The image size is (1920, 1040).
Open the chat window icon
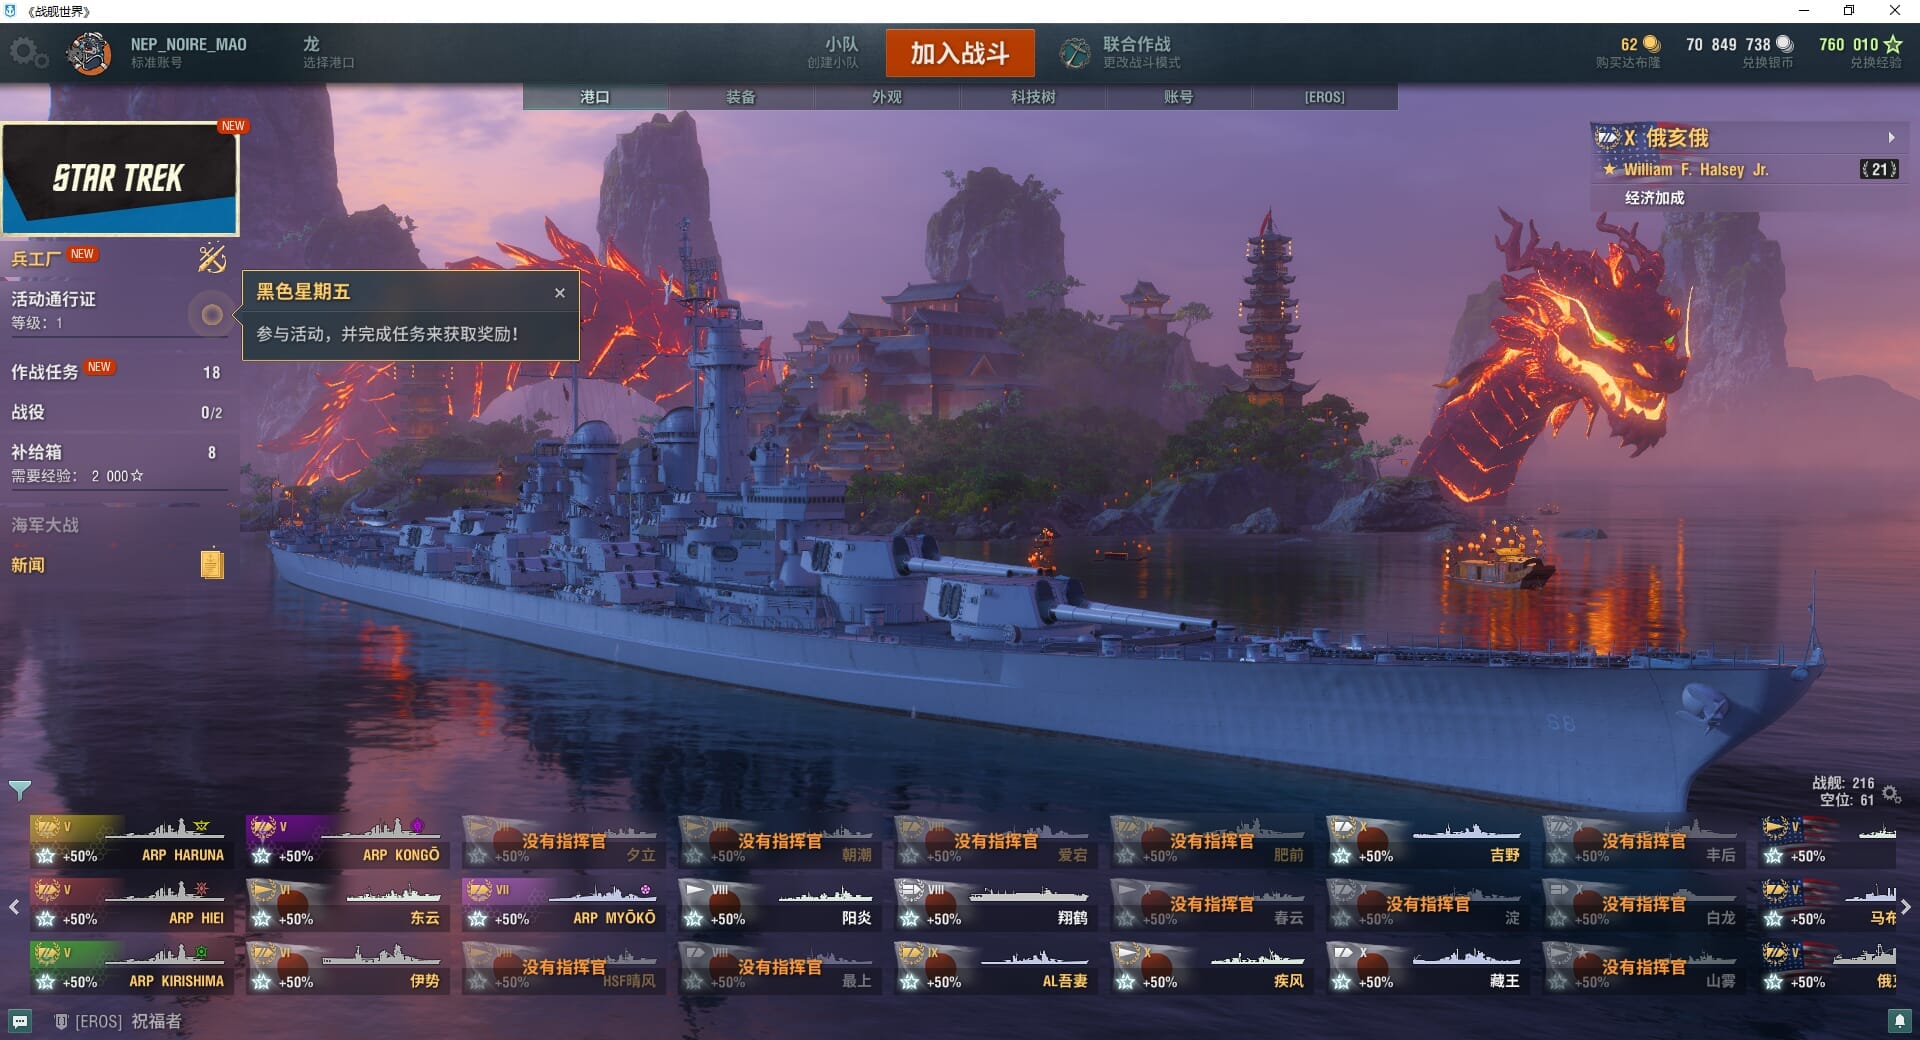[20, 1021]
